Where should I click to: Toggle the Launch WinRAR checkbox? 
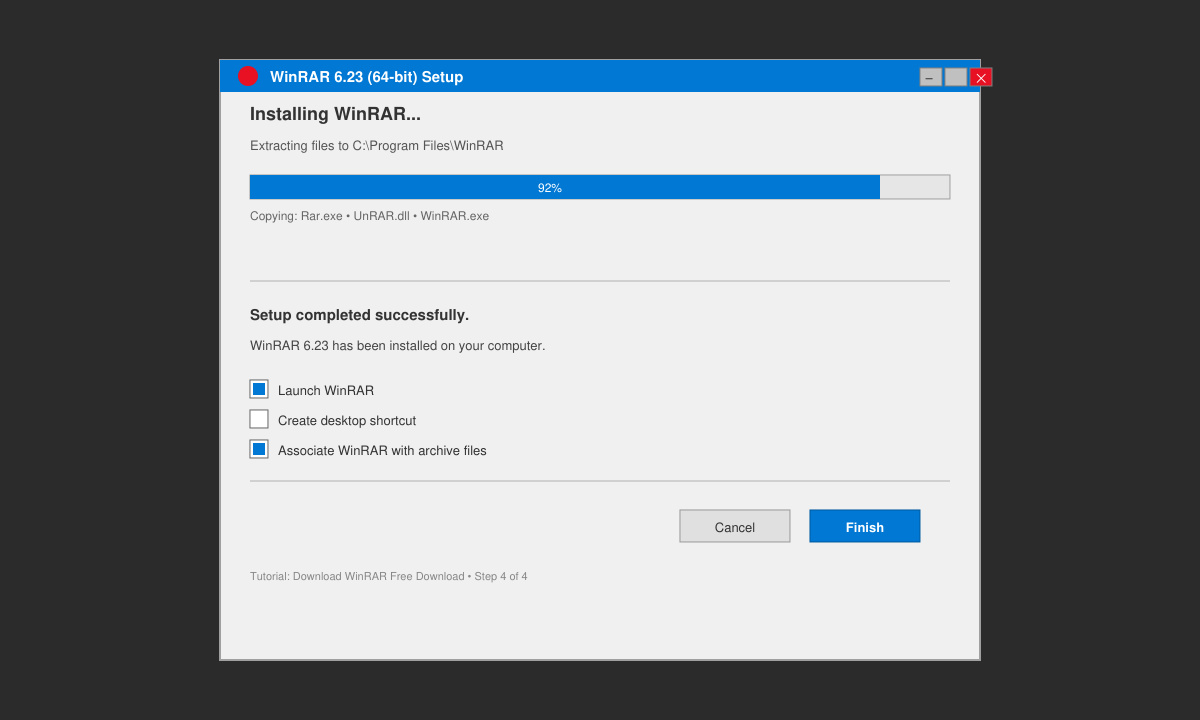coord(259,389)
